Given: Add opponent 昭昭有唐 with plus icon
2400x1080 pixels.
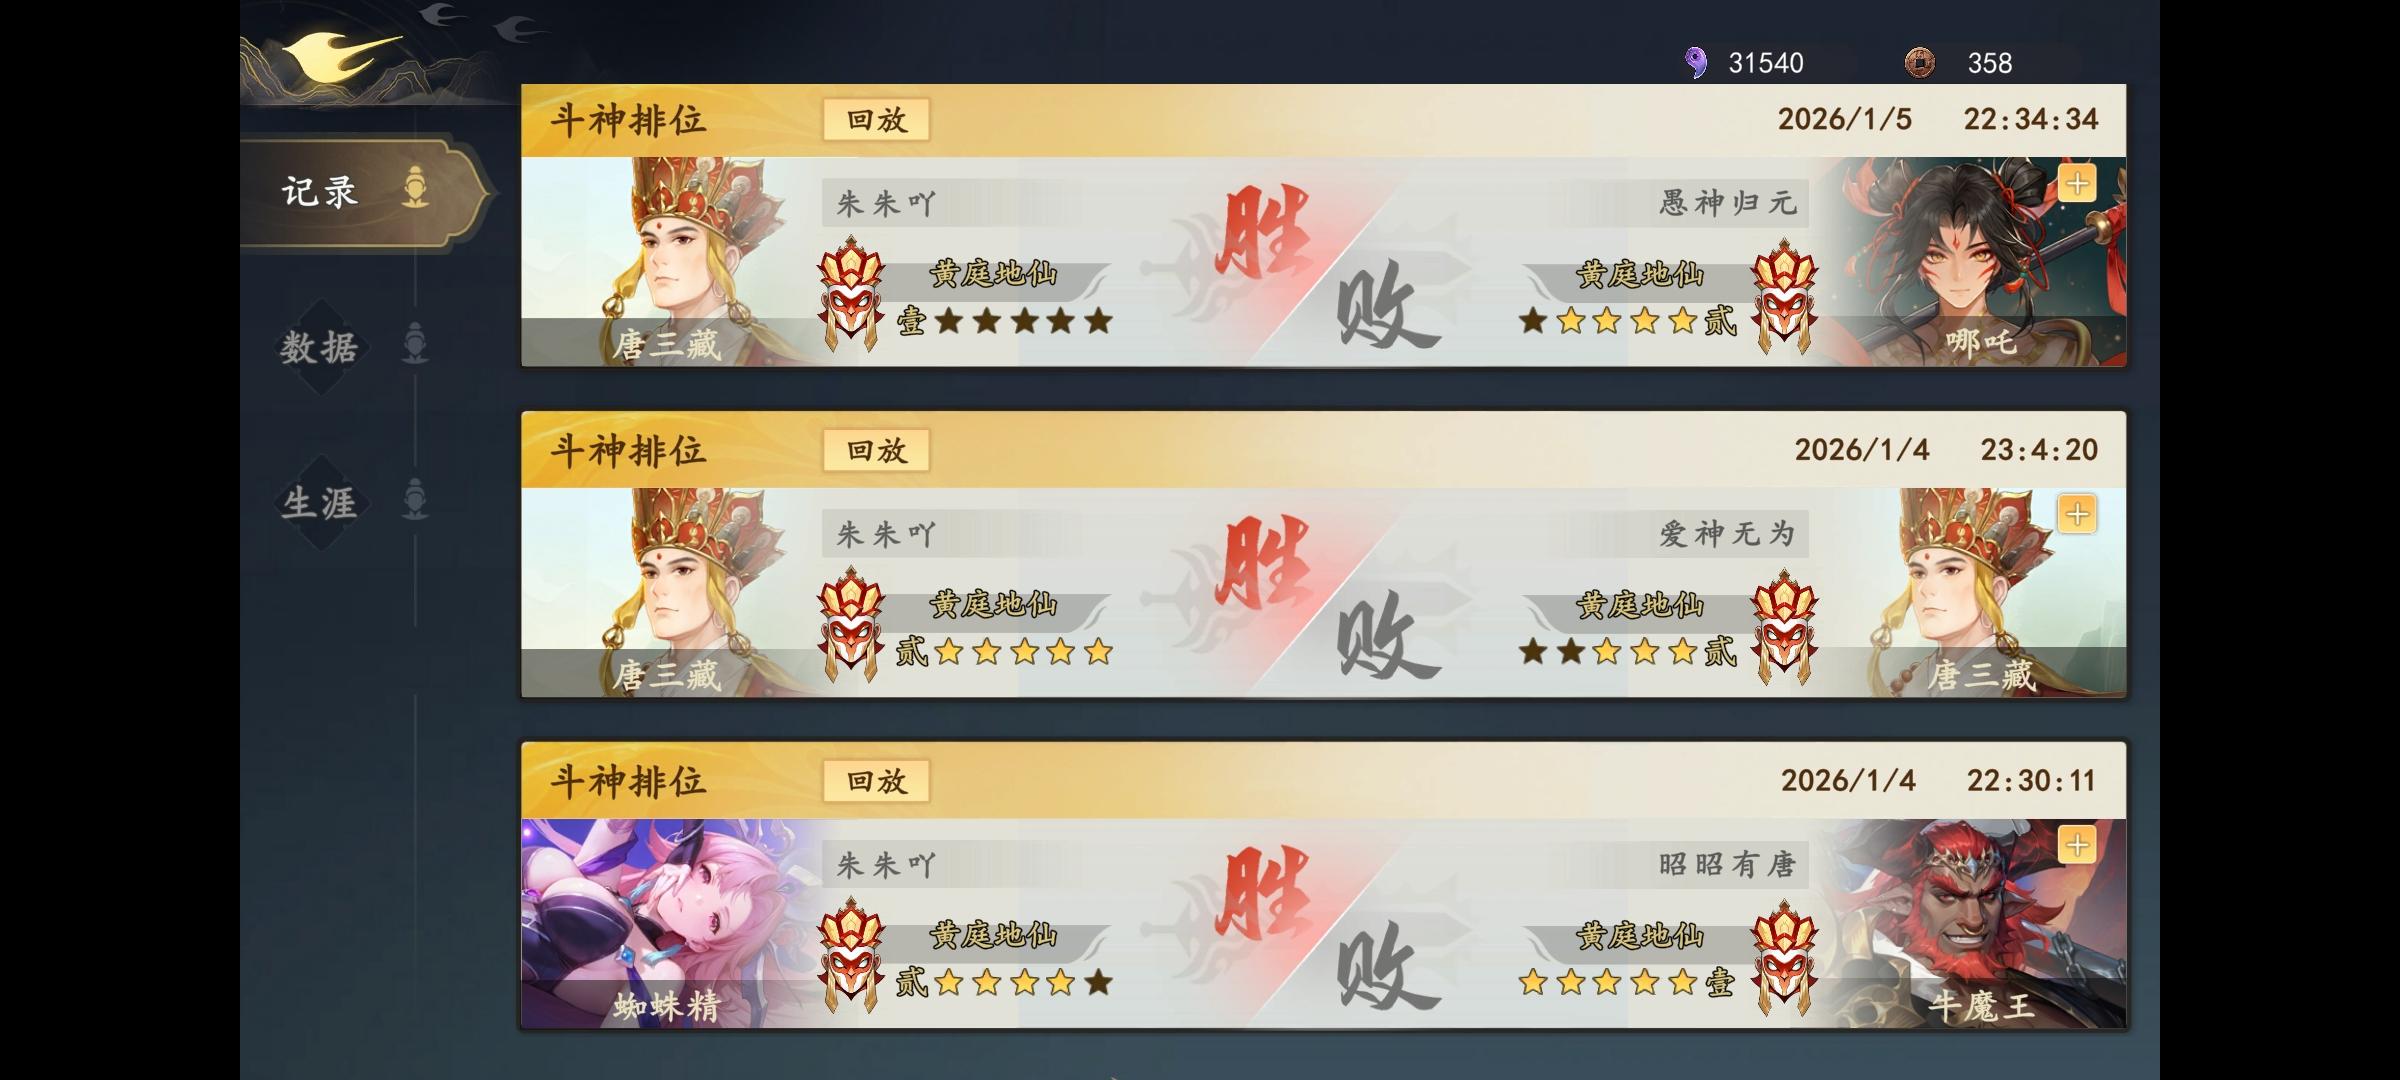Looking at the screenshot, I should click(x=2077, y=845).
